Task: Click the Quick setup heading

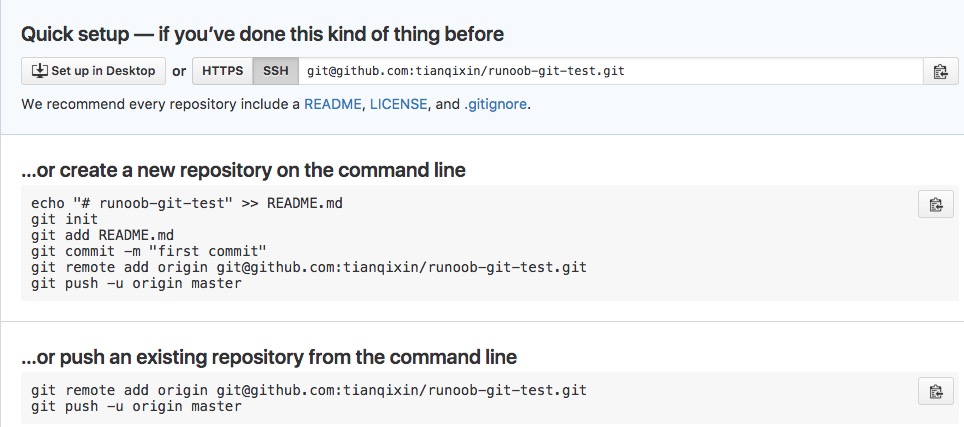Action: 263,34
